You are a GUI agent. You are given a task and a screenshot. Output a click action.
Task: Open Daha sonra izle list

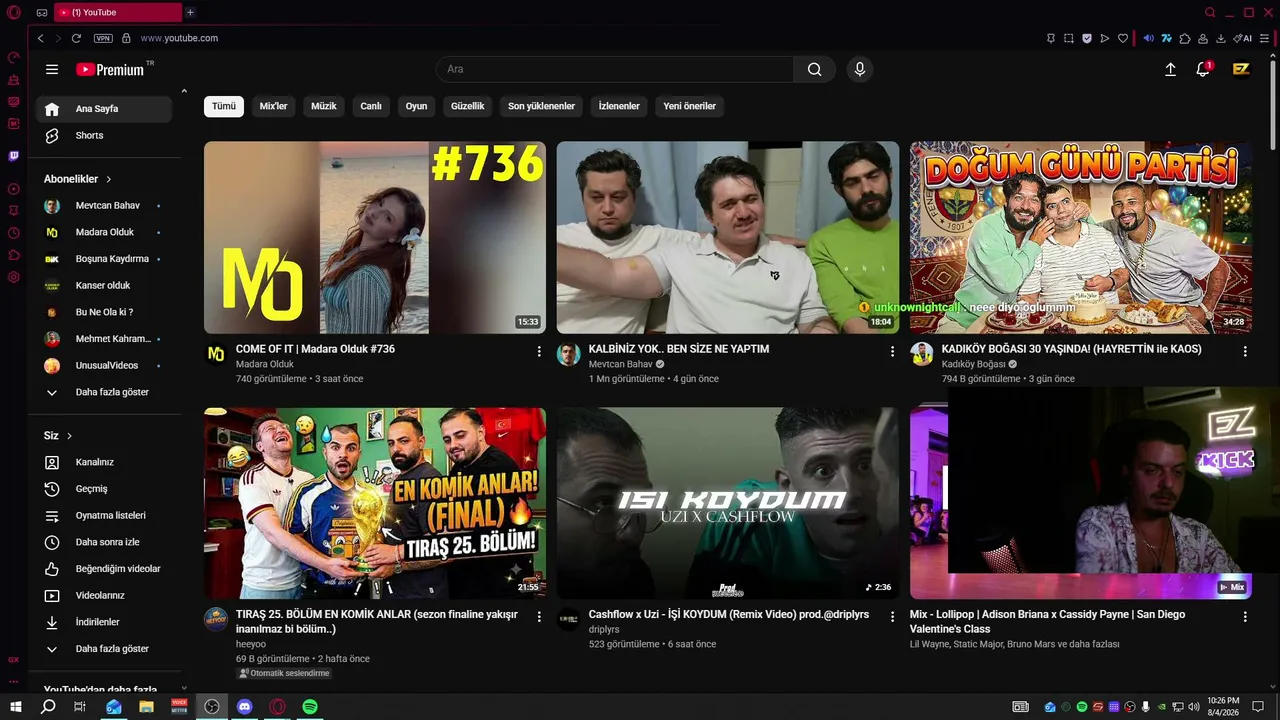[104, 542]
